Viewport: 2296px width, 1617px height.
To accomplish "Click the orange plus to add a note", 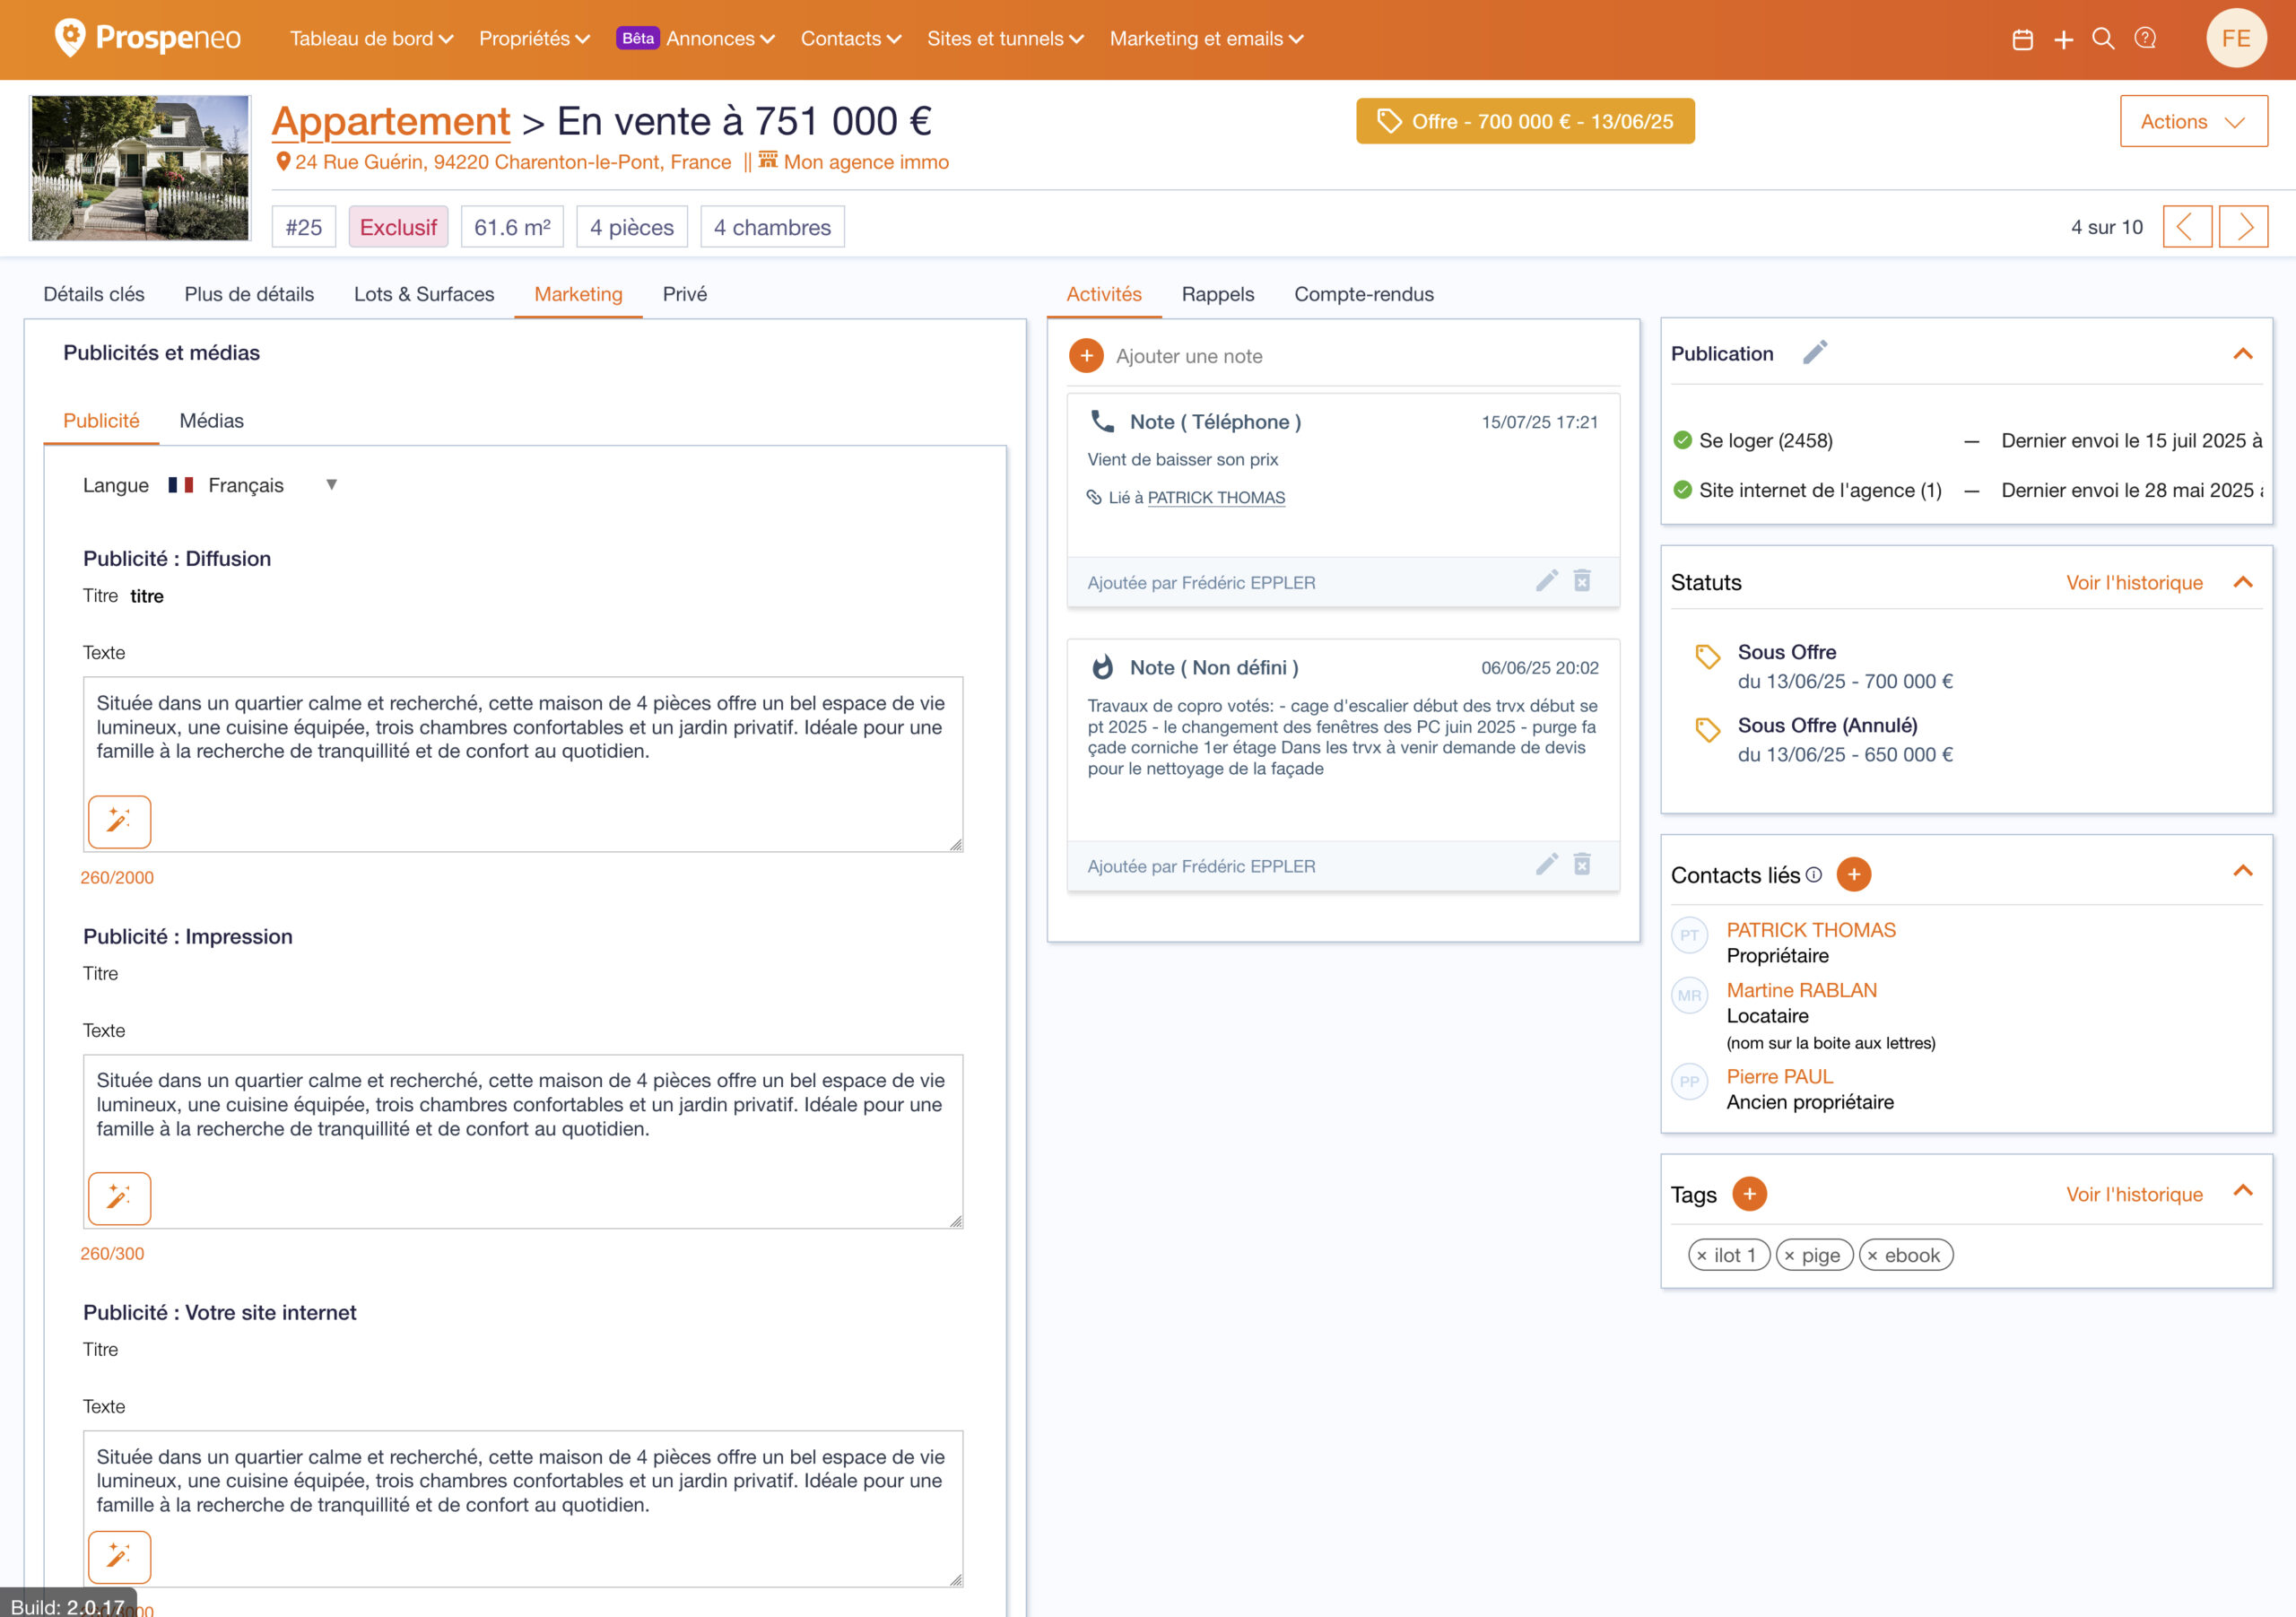I will pyautogui.click(x=1086, y=356).
